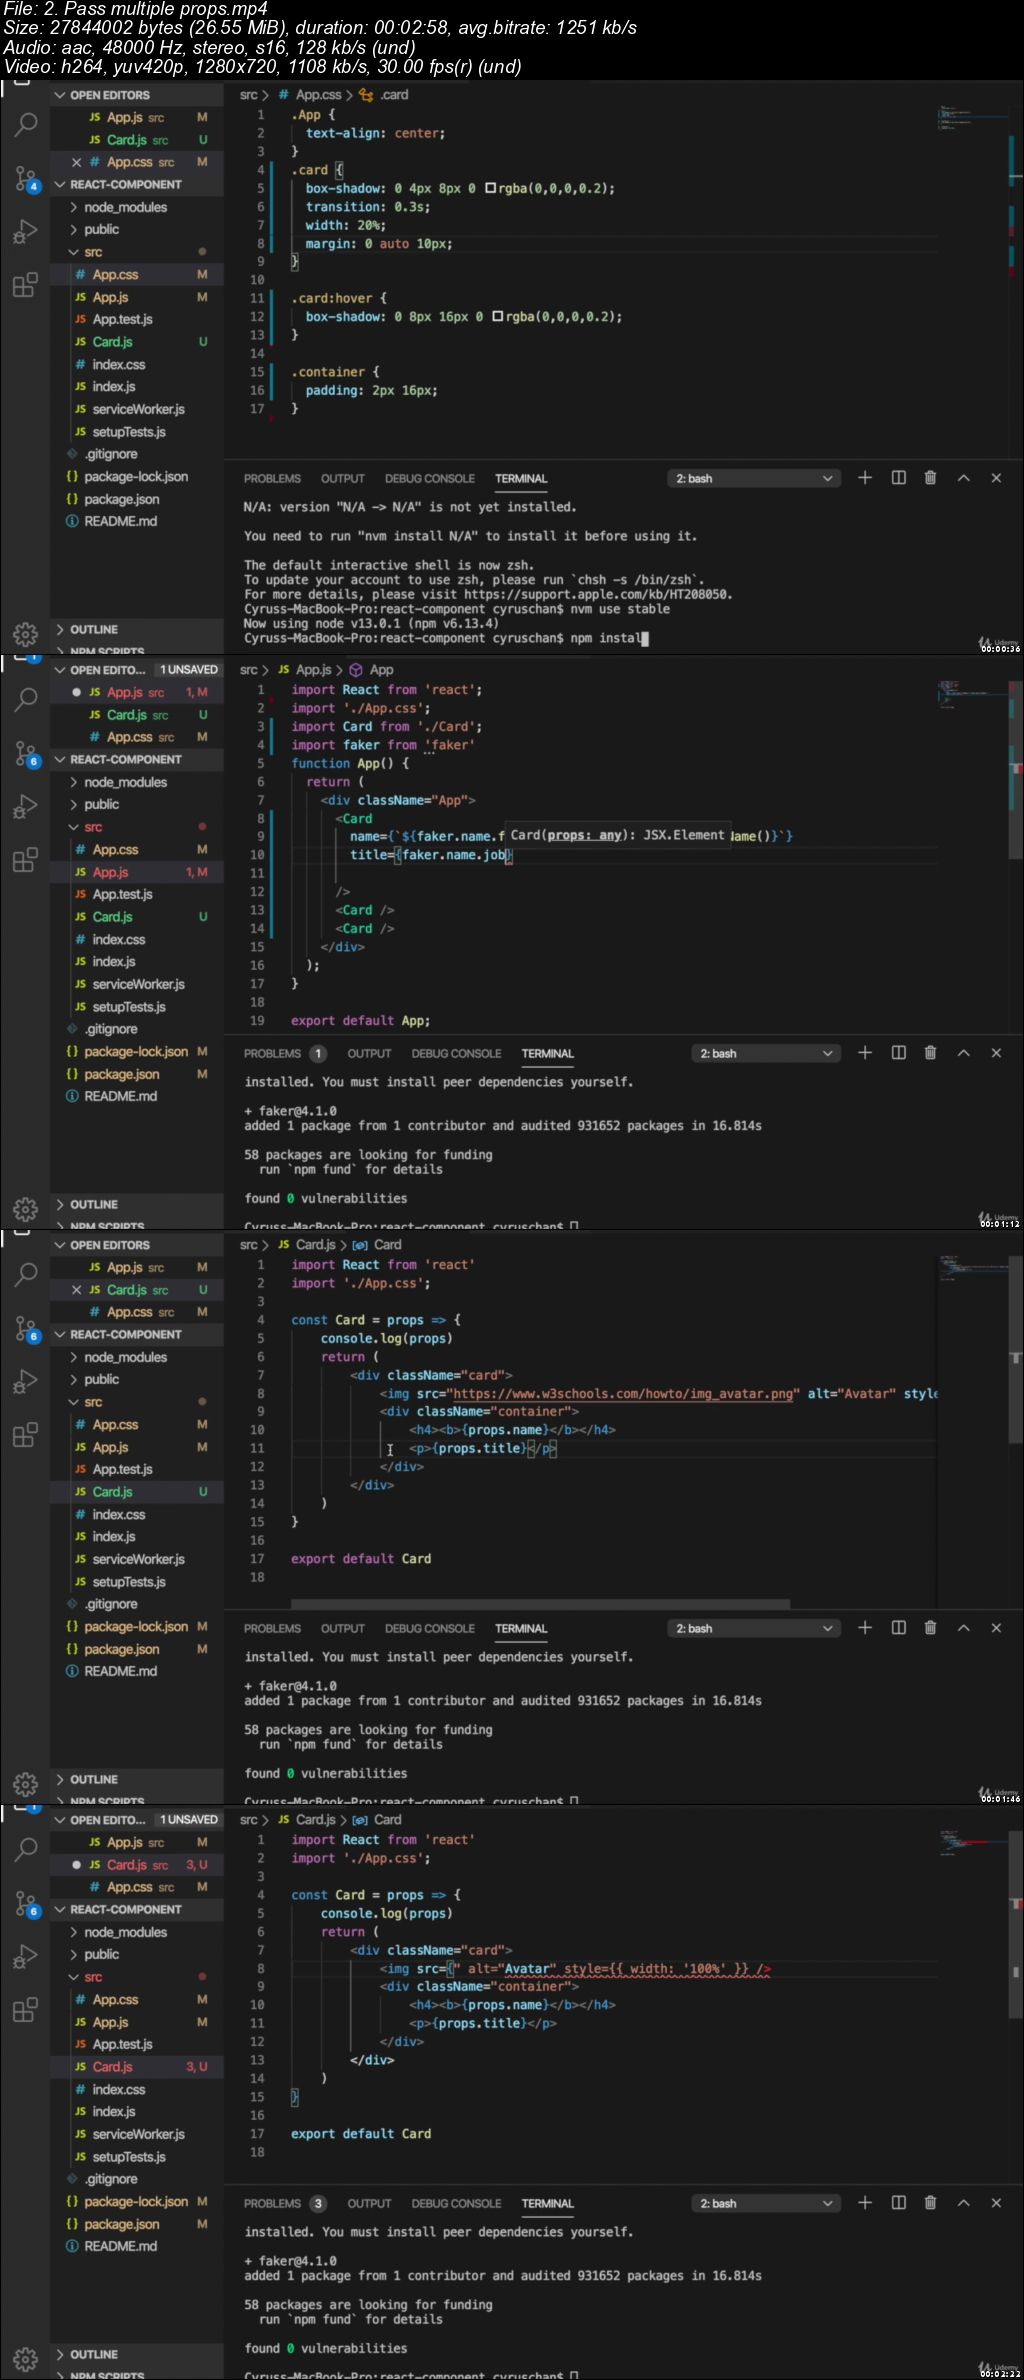
Task: Close the App.css entry in Open Editors
Action: pyautogui.click(x=76, y=162)
